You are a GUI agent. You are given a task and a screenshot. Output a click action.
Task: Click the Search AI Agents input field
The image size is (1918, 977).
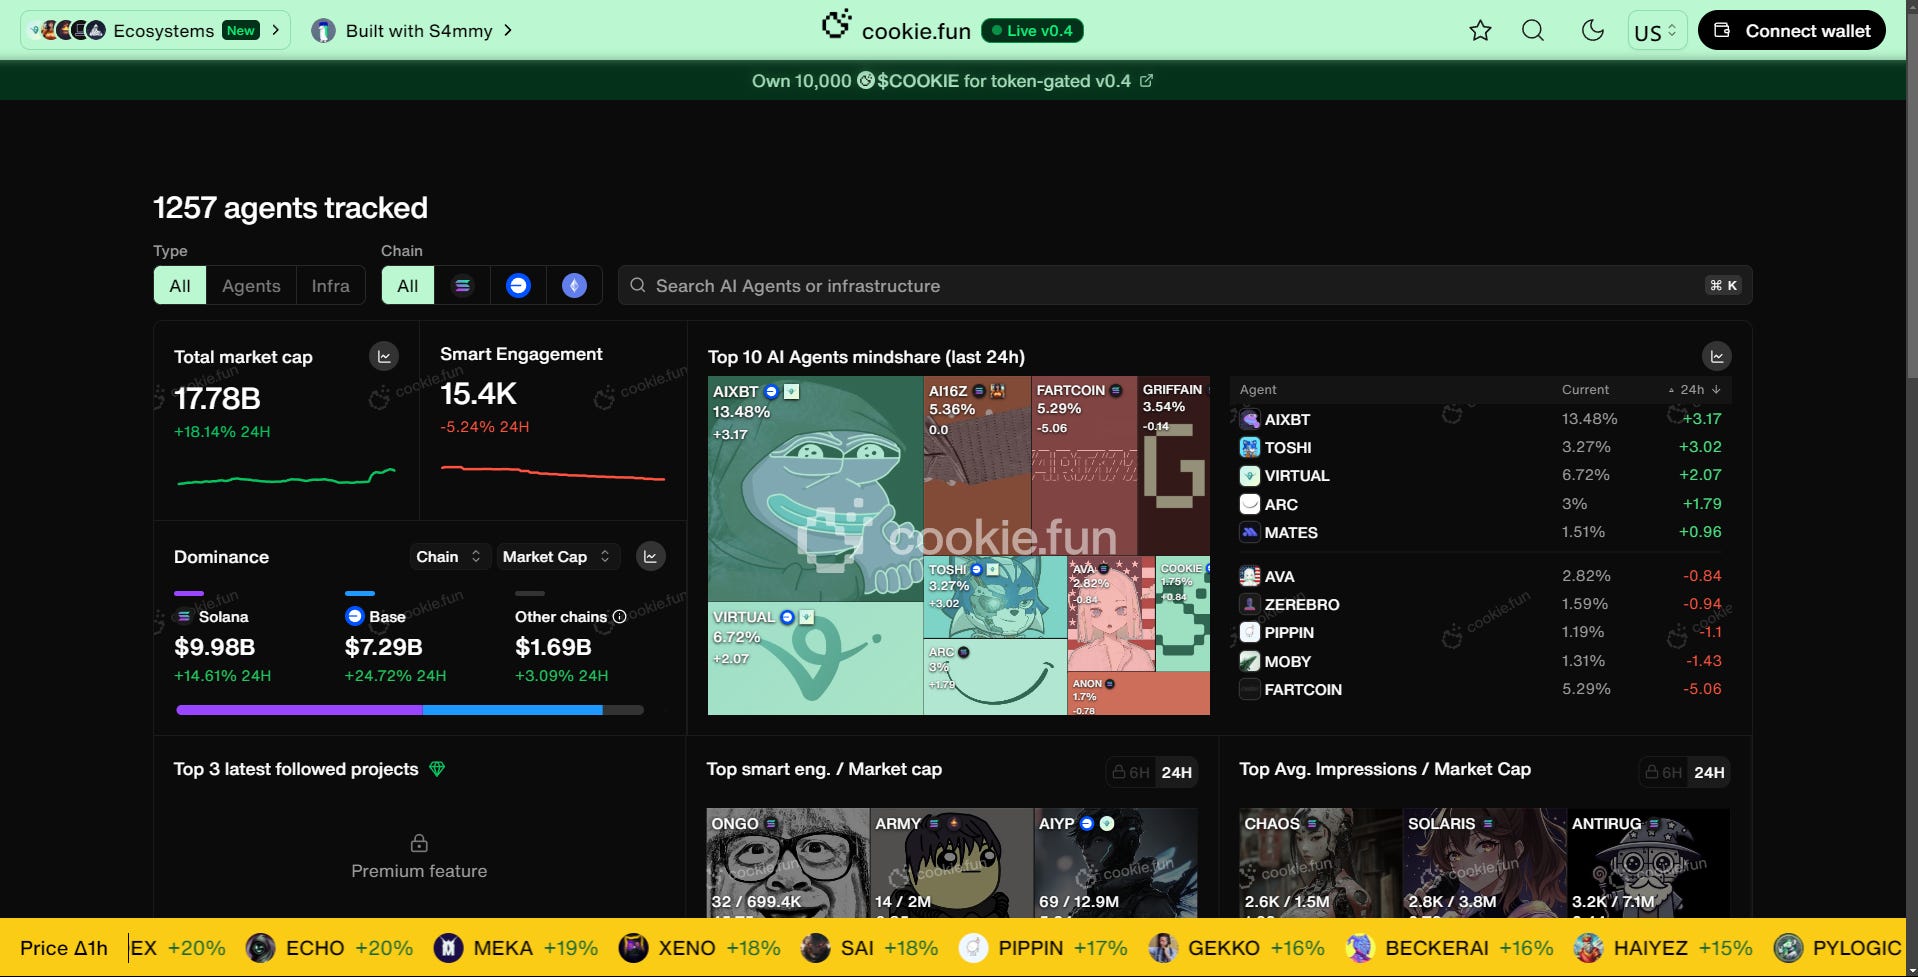pyautogui.click(x=1185, y=286)
